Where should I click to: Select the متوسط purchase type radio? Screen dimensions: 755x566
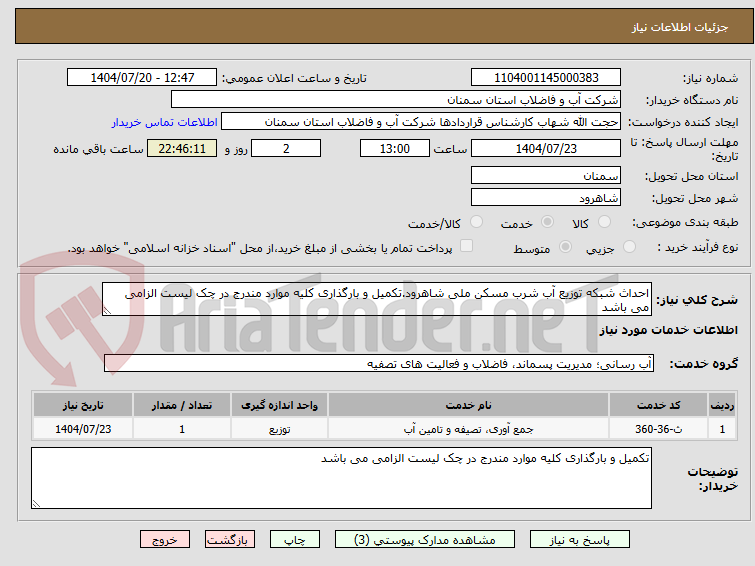click(565, 247)
